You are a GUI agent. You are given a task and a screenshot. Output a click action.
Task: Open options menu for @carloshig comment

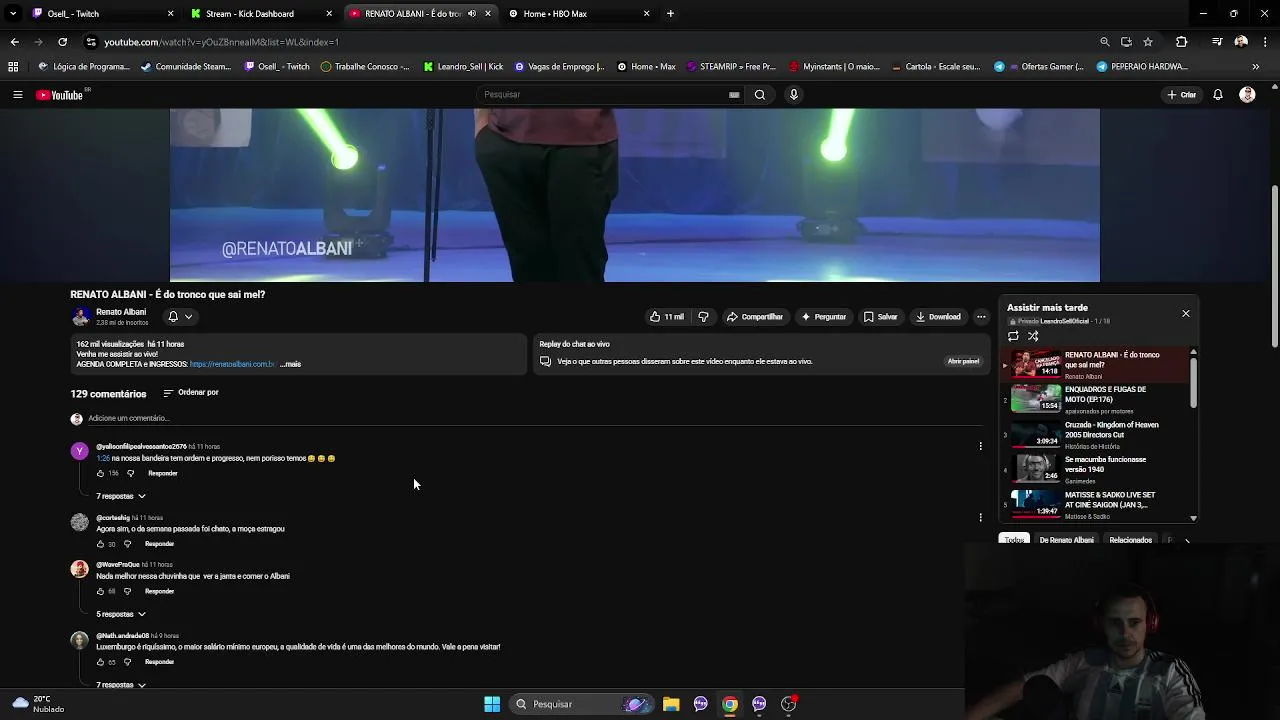click(x=980, y=518)
